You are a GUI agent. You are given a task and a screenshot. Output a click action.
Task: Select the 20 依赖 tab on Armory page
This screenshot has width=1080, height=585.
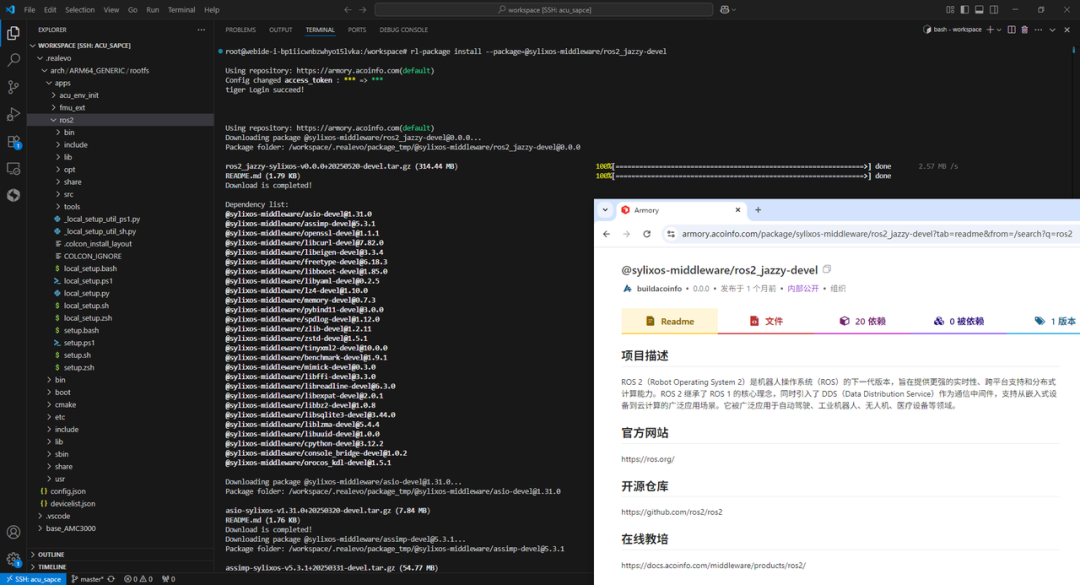(862, 321)
